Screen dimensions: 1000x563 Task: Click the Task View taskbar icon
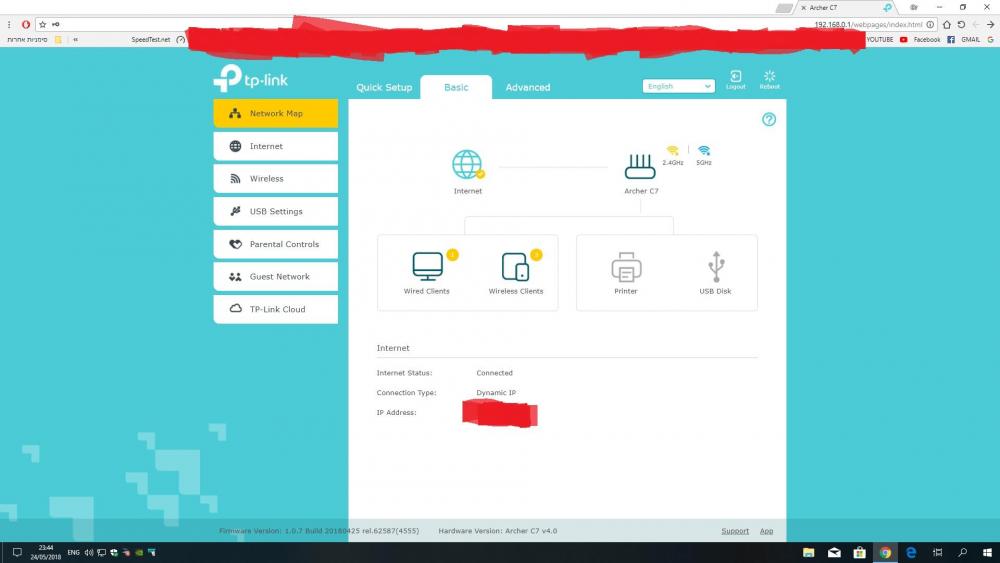pos(937,552)
